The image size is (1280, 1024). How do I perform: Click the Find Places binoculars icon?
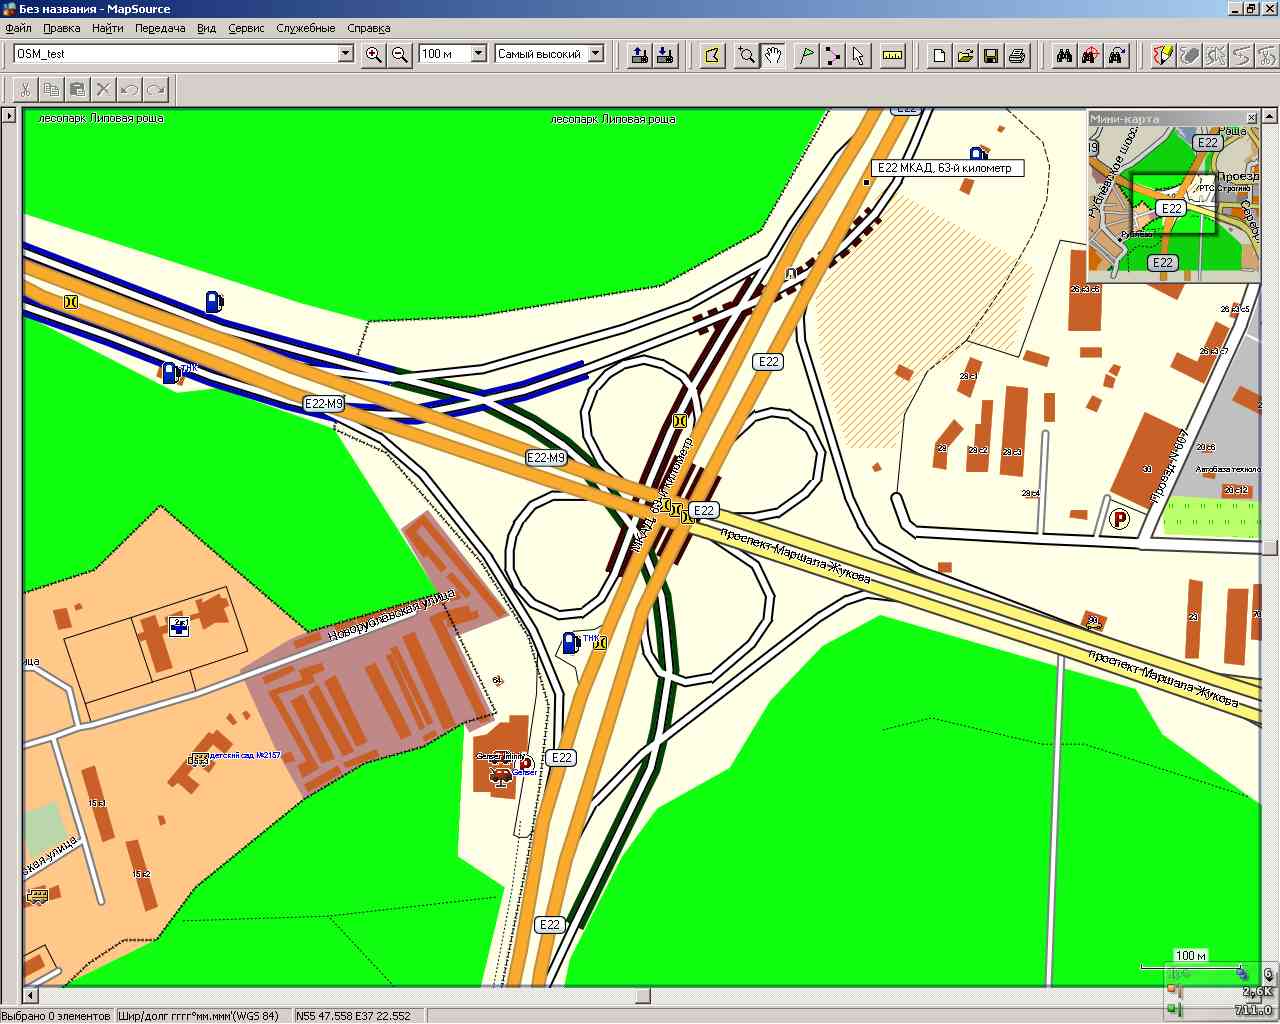pyautogui.click(x=1064, y=55)
